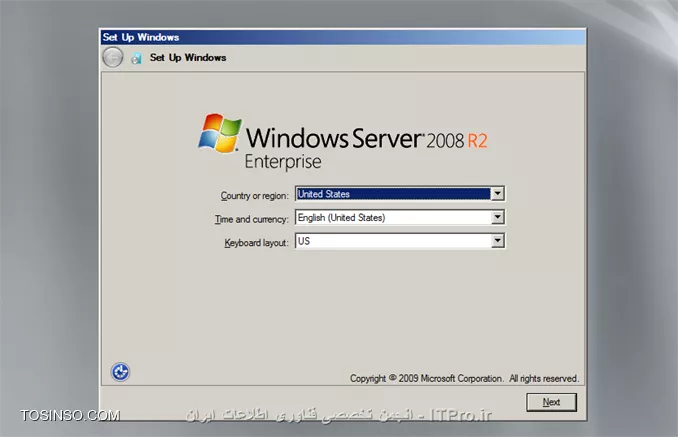Click the Set Up Windows header text
Screen dimensions: 678x437
[x=188, y=57]
